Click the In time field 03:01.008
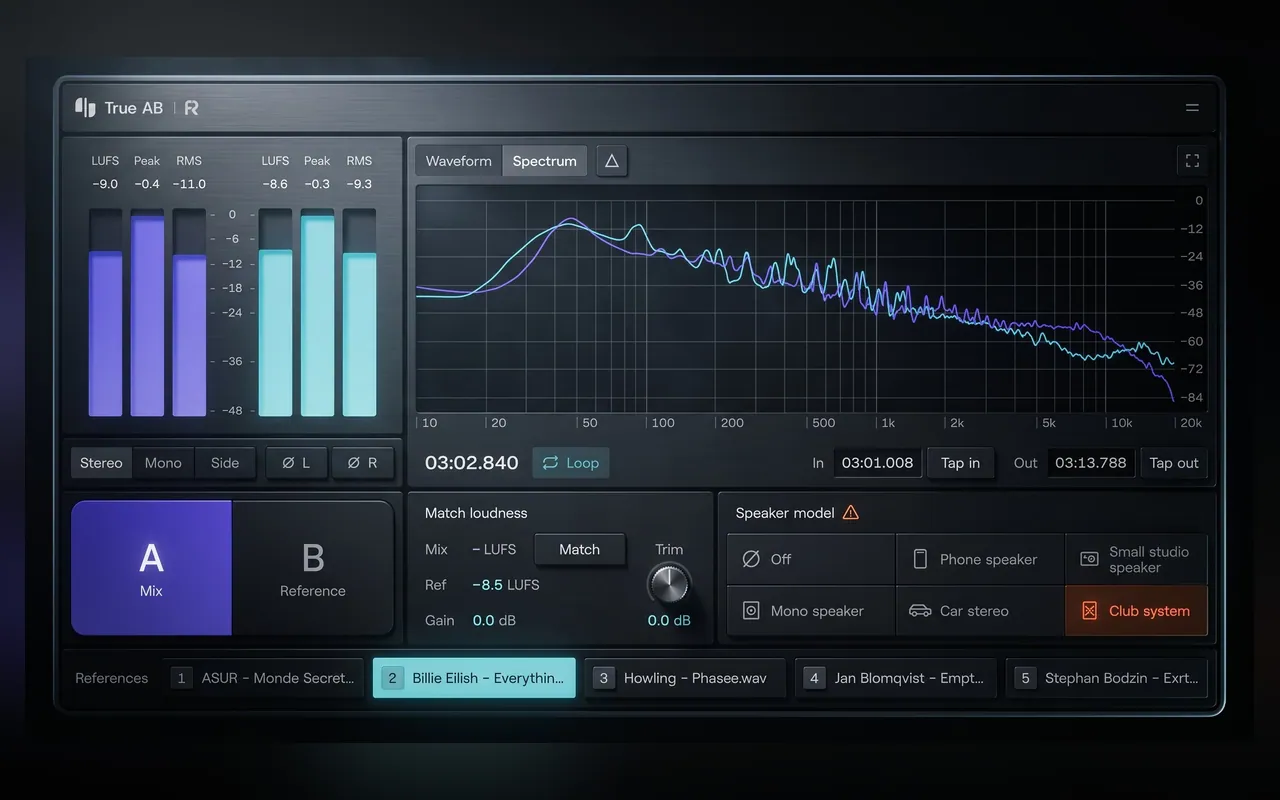Screen dimensions: 1280x800 pos(878,463)
